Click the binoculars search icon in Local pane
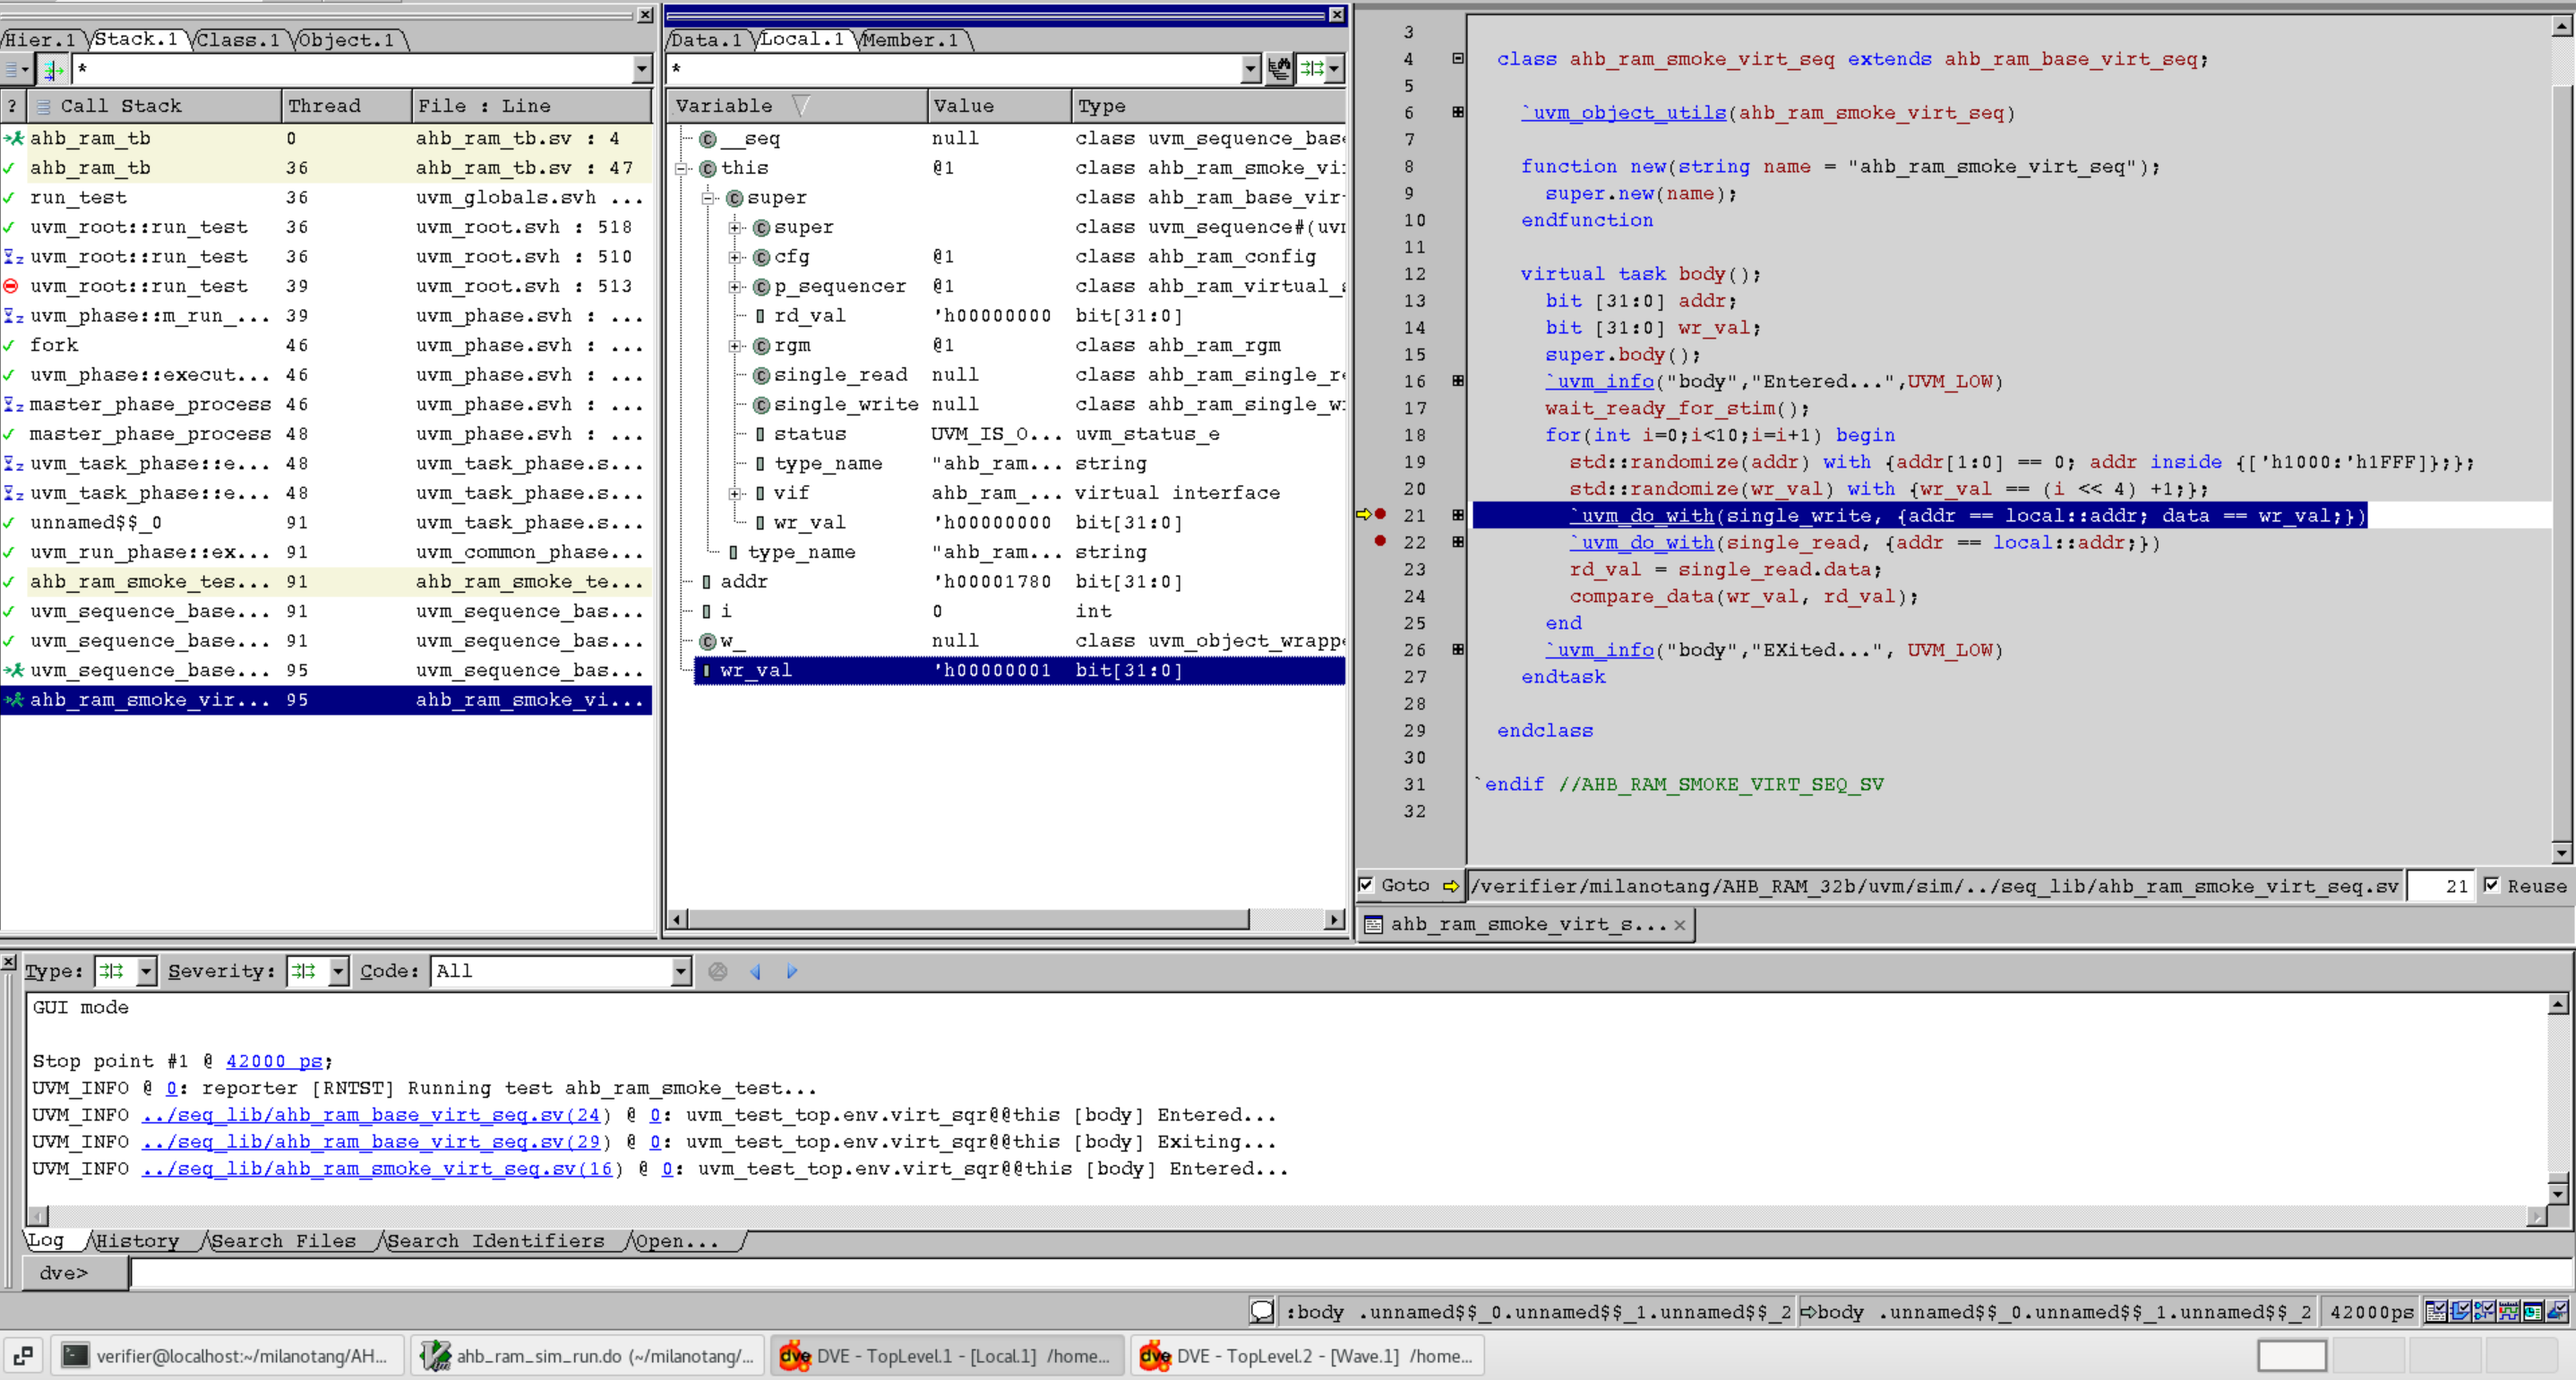Screen dimensions: 2576x1380 click(1279, 69)
